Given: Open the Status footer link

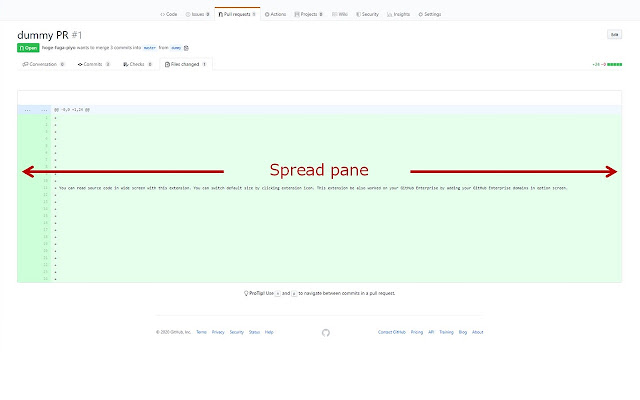Looking at the screenshot, I should [x=254, y=332].
